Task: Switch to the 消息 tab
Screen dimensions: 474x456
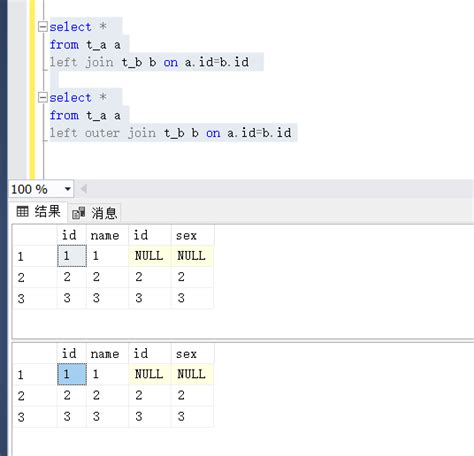Action: pos(95,213)
